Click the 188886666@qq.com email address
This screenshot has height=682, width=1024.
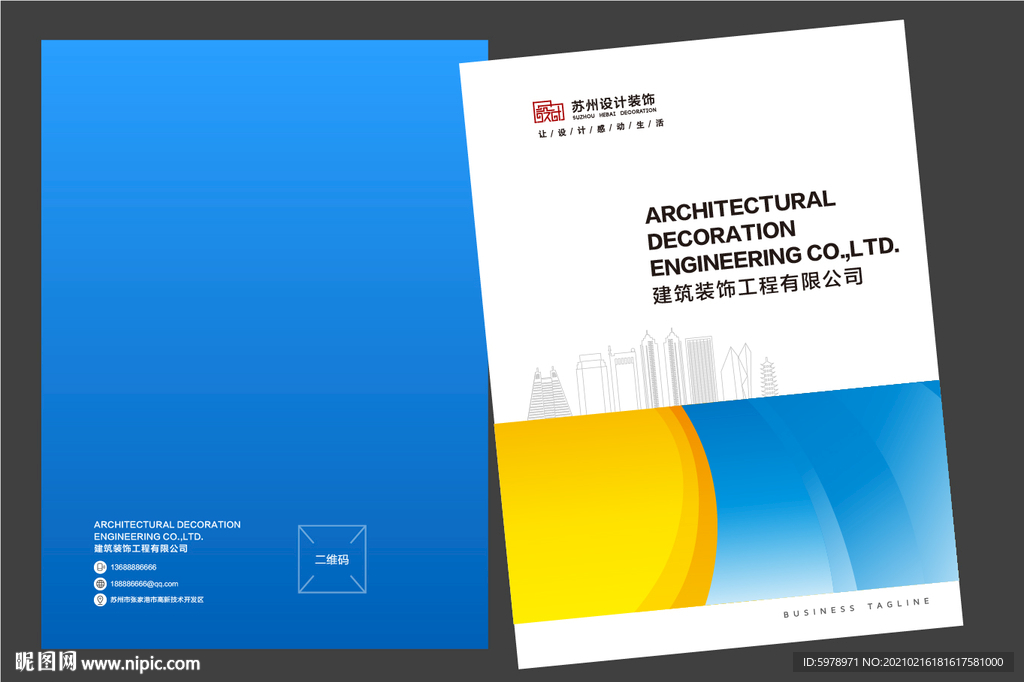[x=144, y=584]
